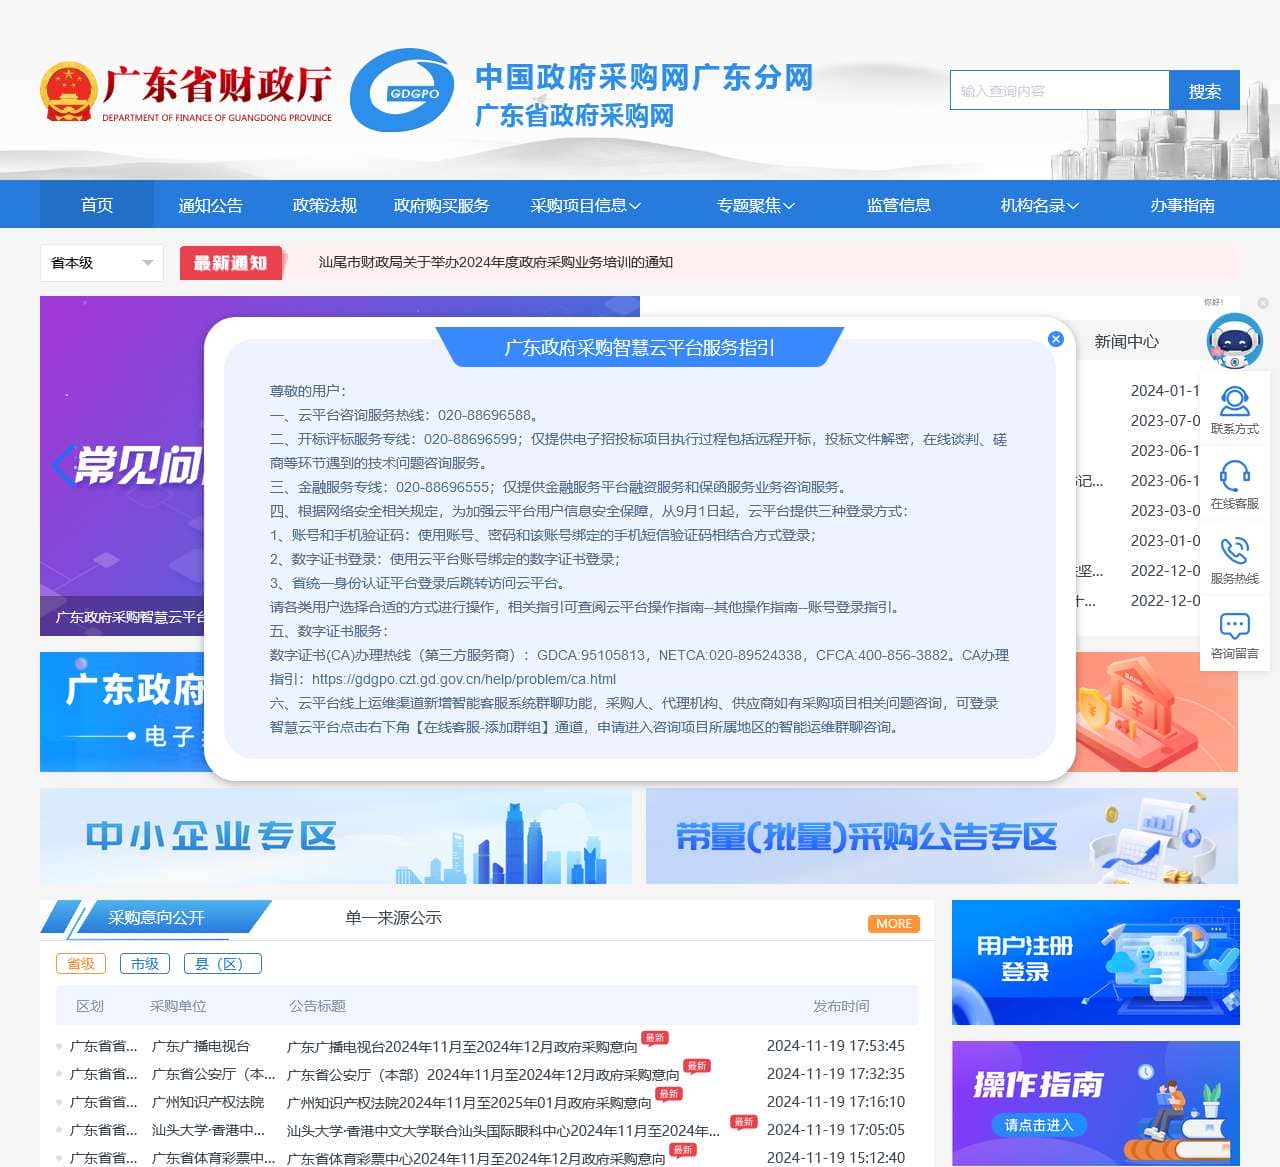Click the 区划 column header

[x=90, y=1006]
